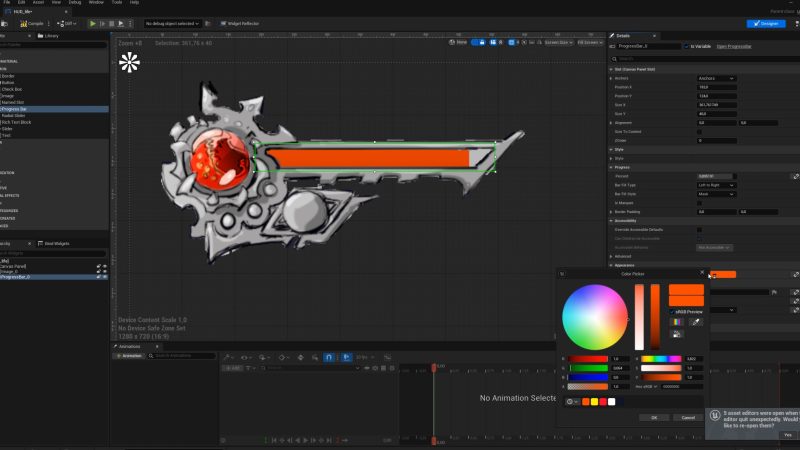
Task: Click the Designer mode button
Action: point(766,23)
